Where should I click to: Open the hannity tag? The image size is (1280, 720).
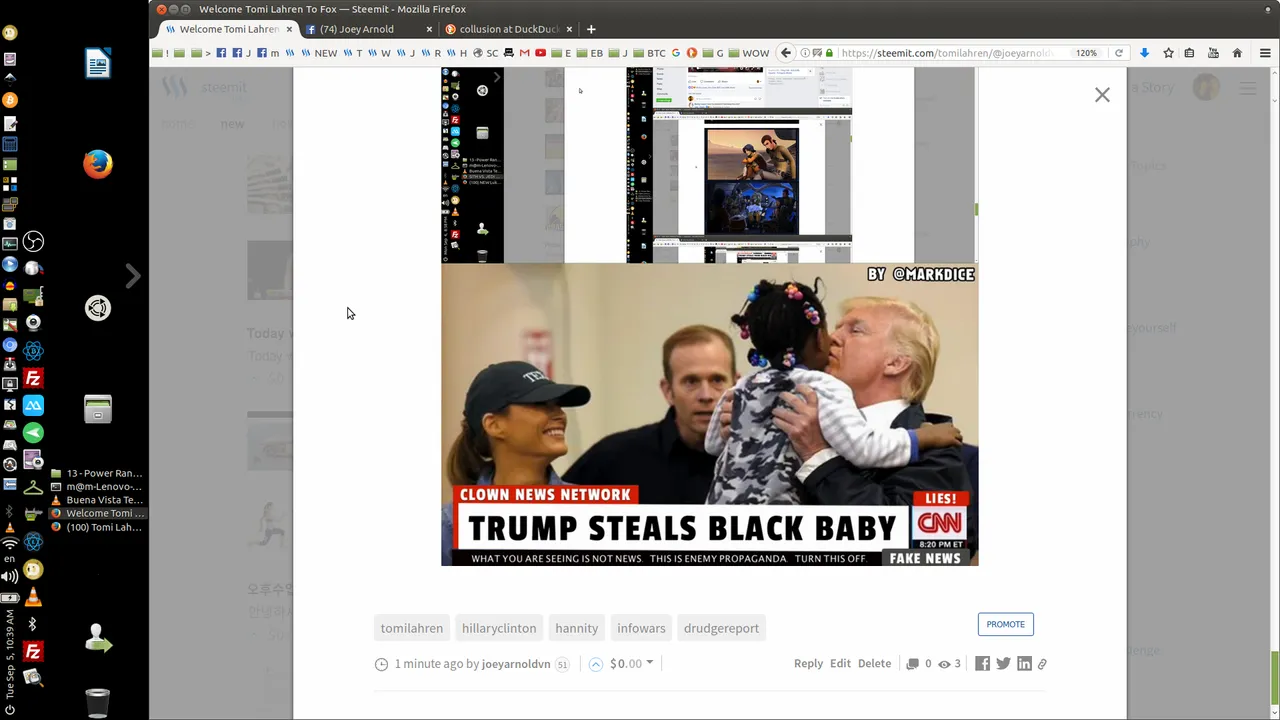[x=576, y=628]
